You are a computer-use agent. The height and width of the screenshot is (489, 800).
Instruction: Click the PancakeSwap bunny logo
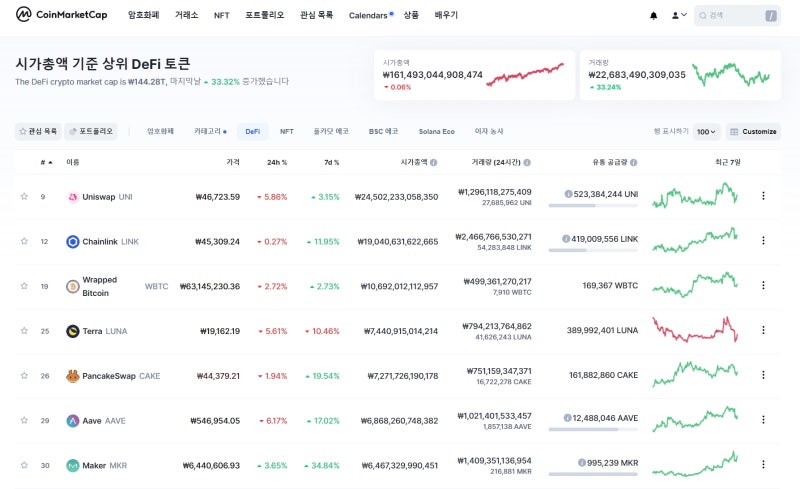73,376
